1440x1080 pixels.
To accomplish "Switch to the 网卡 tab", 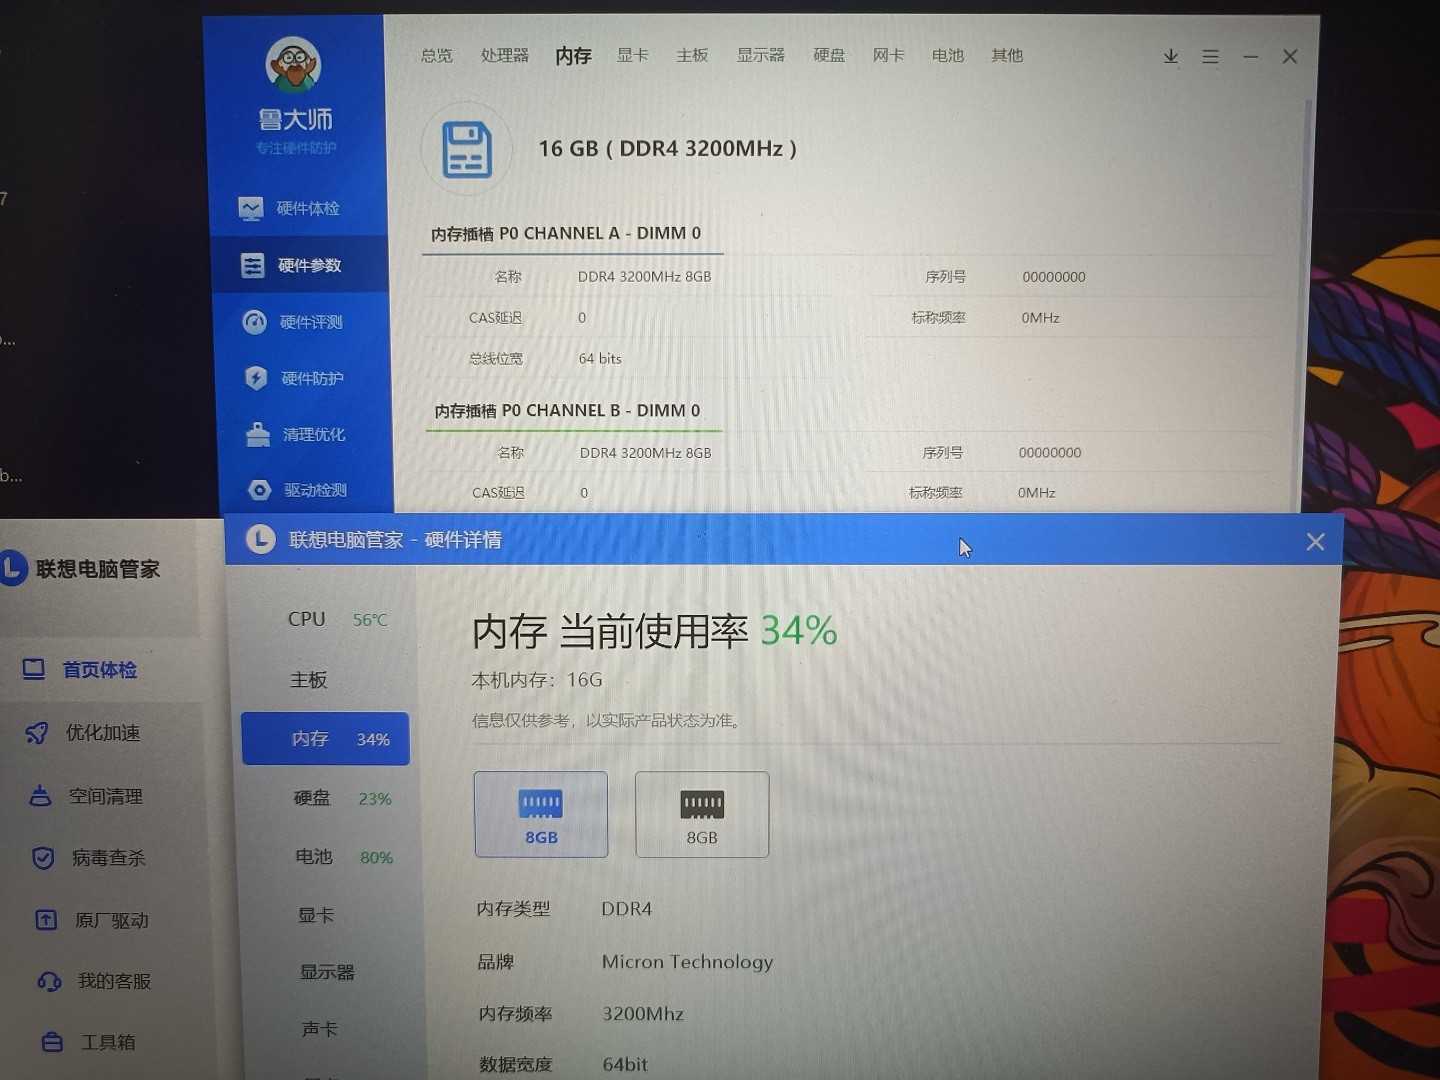I will [888, 55].
